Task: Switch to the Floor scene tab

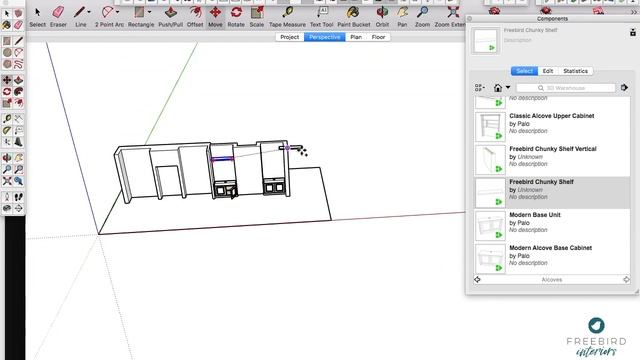Action: (378, 37)
